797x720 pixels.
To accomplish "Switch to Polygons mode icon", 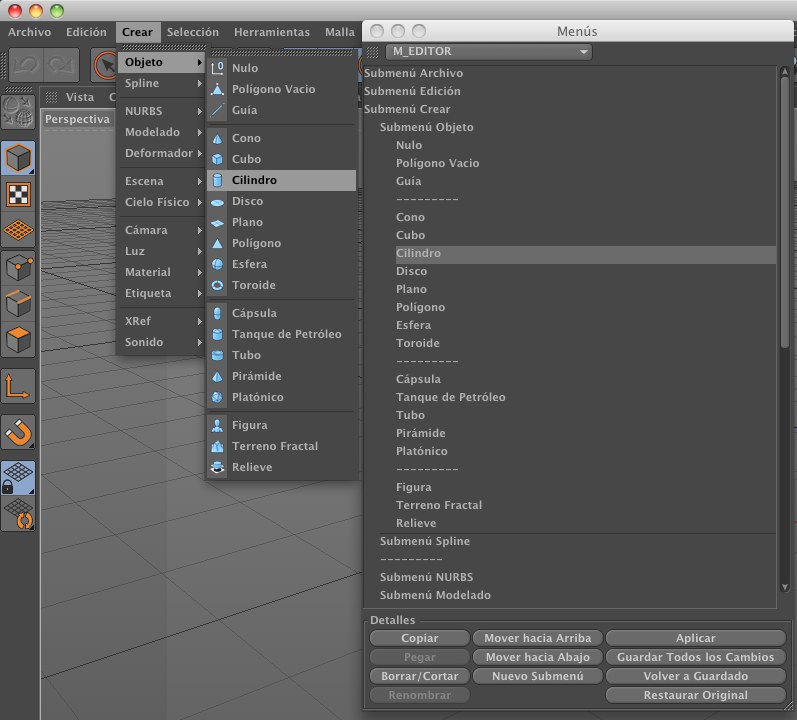I will click(x=19, y=340).
